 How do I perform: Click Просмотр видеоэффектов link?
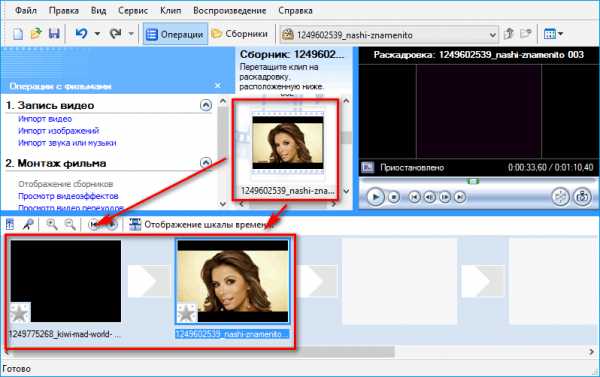[68, 196]
